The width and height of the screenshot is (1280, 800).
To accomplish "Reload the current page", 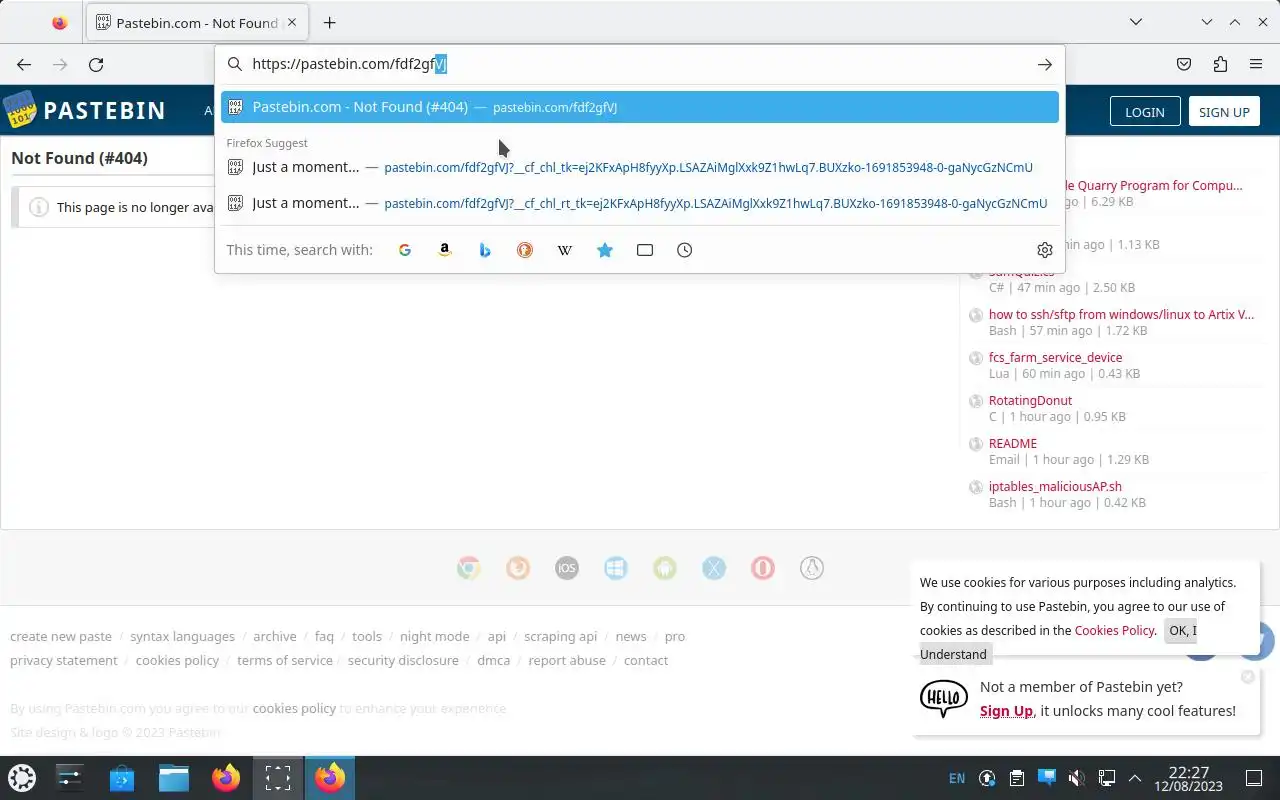I will 96,64.
